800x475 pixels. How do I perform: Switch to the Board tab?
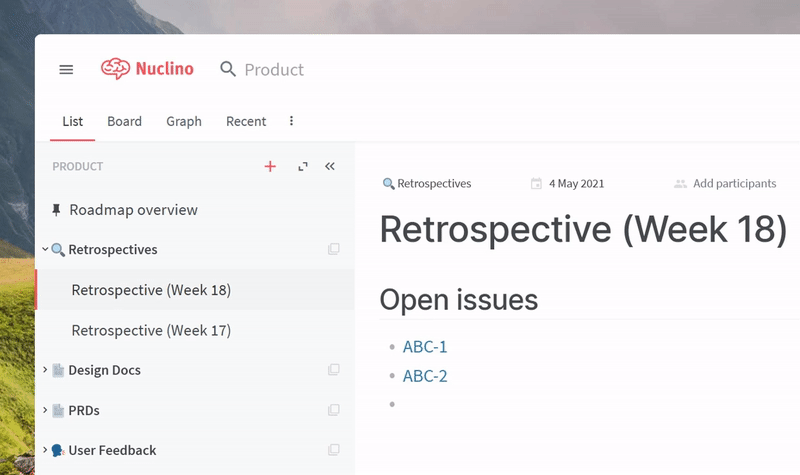click(124, 121)
